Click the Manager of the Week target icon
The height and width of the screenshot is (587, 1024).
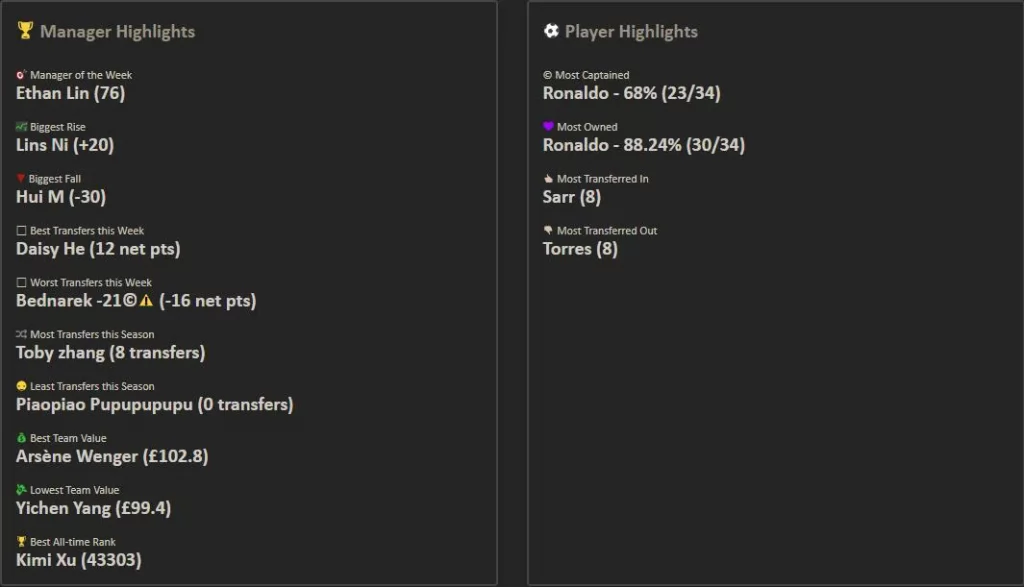pos(21,75)
